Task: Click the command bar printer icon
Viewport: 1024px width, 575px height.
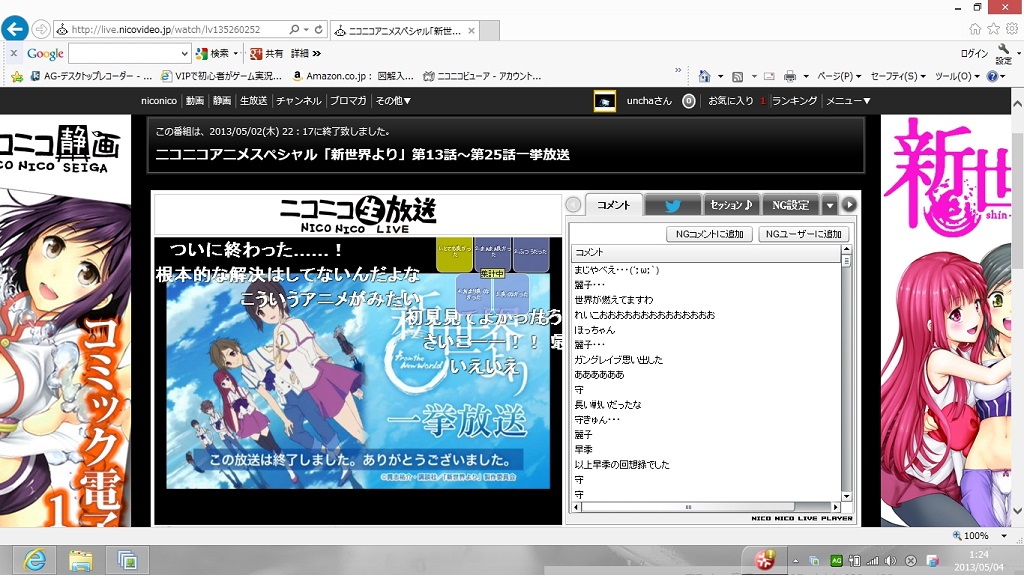Action: 790,76
